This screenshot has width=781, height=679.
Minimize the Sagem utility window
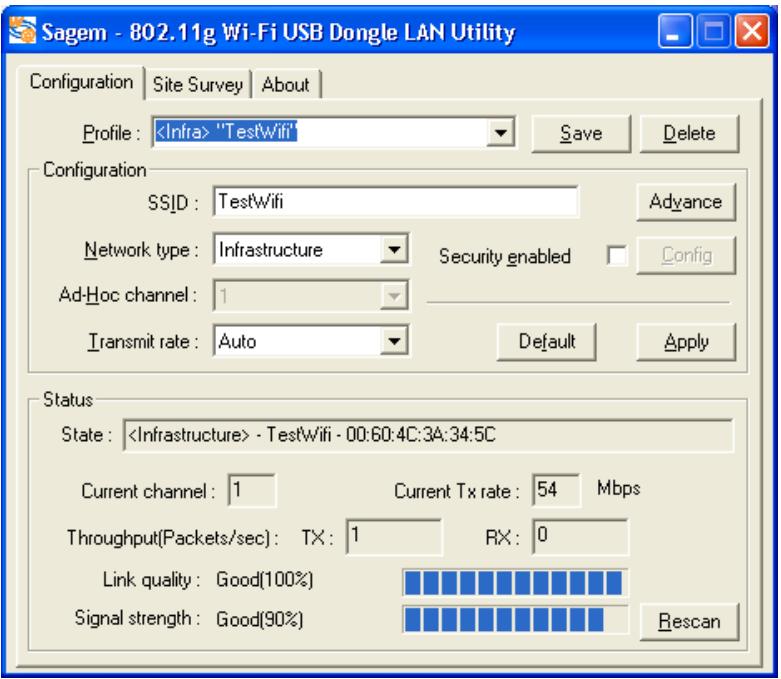674,31
